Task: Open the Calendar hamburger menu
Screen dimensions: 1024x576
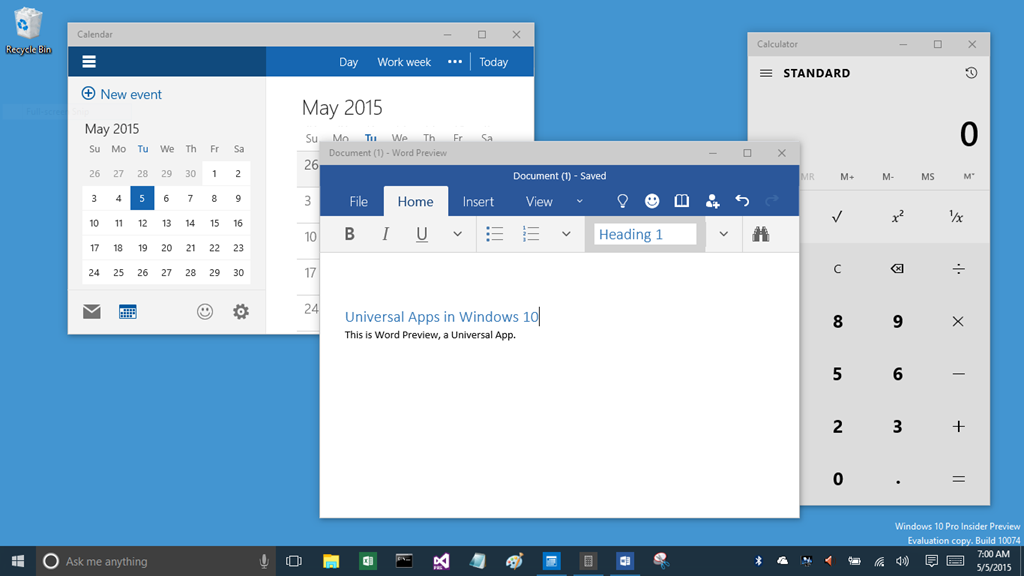Action: (89, 62)
